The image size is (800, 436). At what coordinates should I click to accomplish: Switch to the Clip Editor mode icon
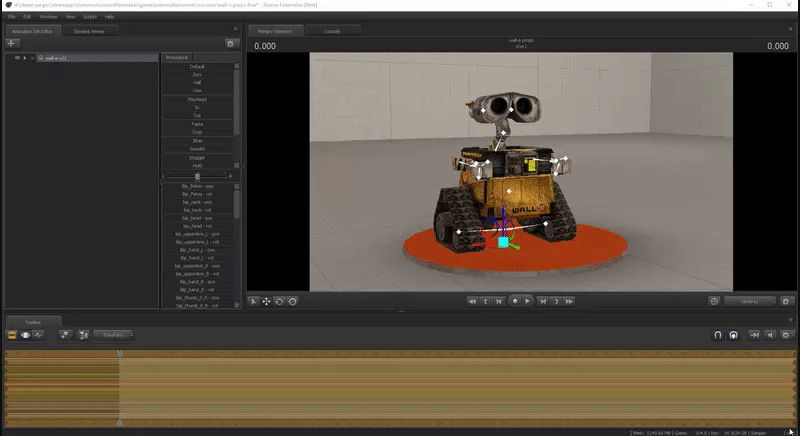tap(12, 335)
